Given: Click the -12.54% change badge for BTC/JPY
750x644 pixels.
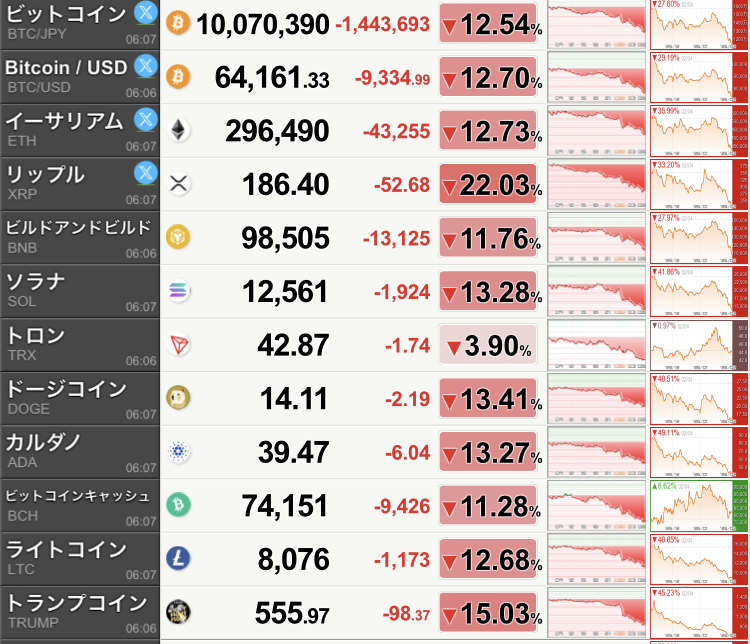Looking at the screenshot, I should 491,24.
